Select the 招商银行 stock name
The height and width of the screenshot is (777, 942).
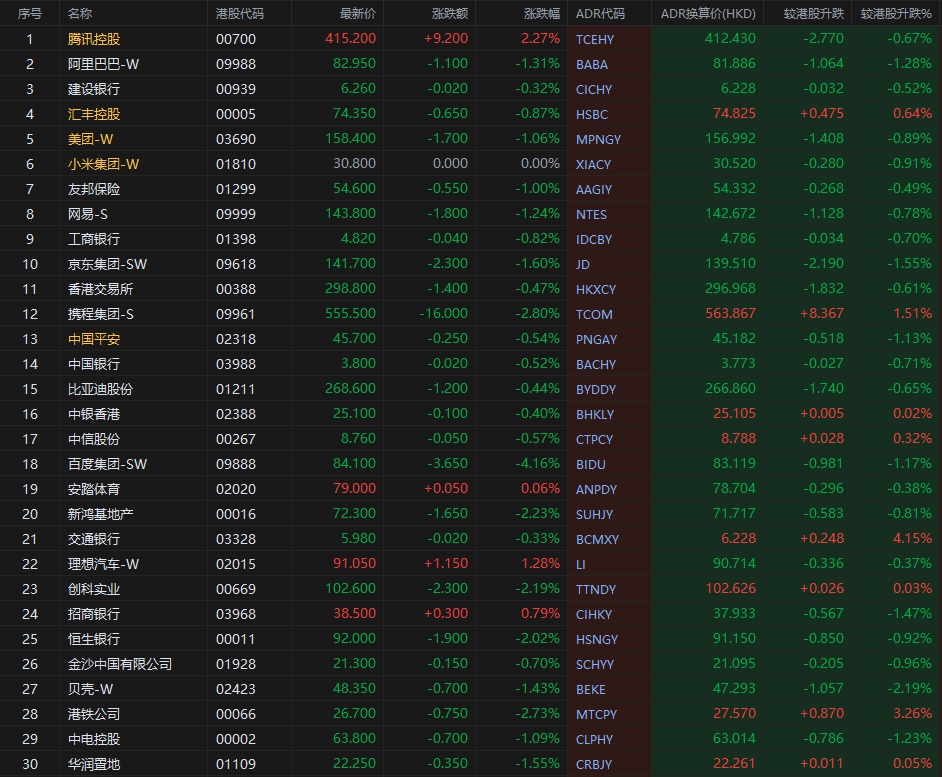point(94,614)
